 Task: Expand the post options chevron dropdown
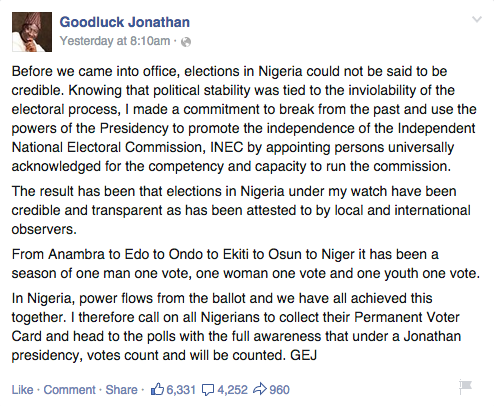click(x=477, y=20)
